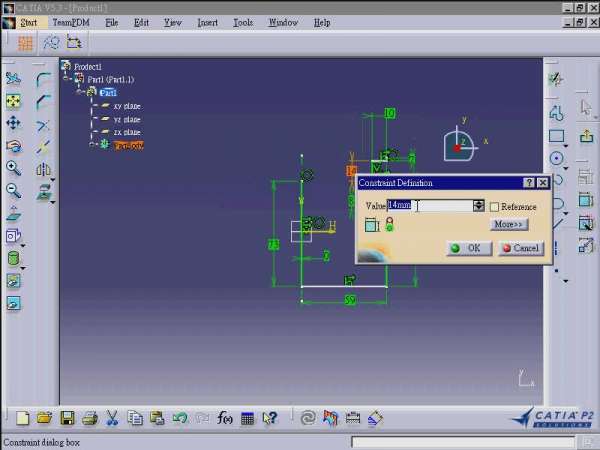600x450 pixels.
Task: Collapse the Part1 (Part1.1) tree node
Action: [x=67, y=79]
